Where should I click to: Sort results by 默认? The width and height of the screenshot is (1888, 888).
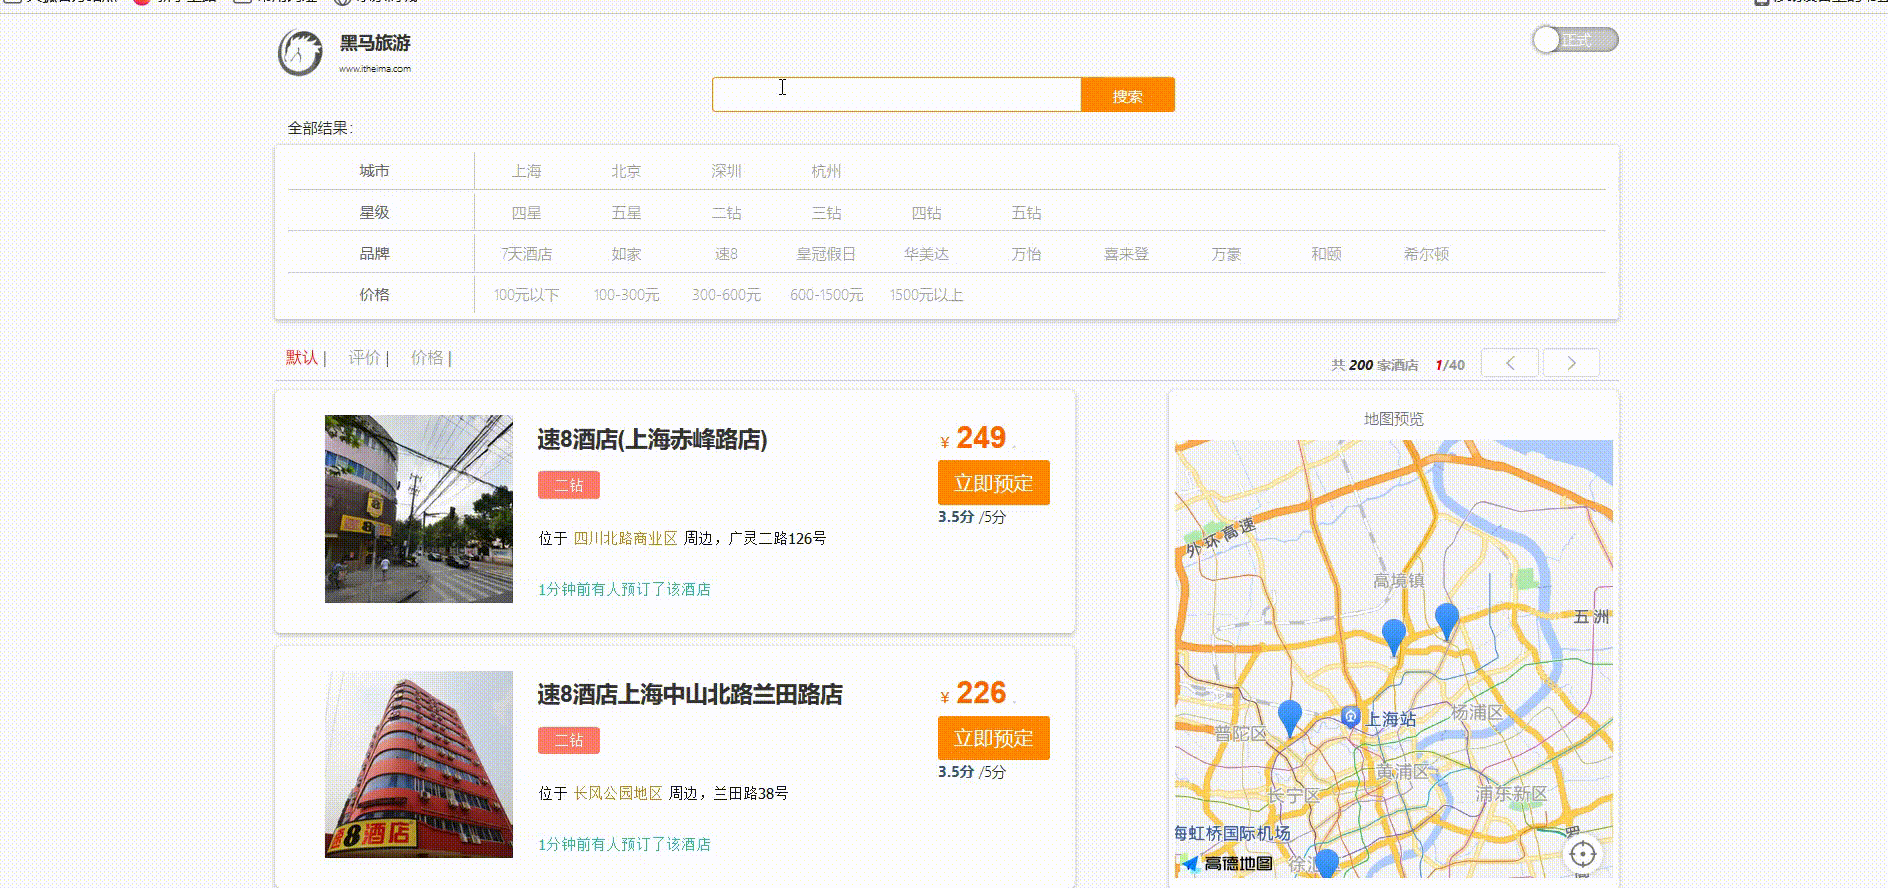[x=302, y=357]
